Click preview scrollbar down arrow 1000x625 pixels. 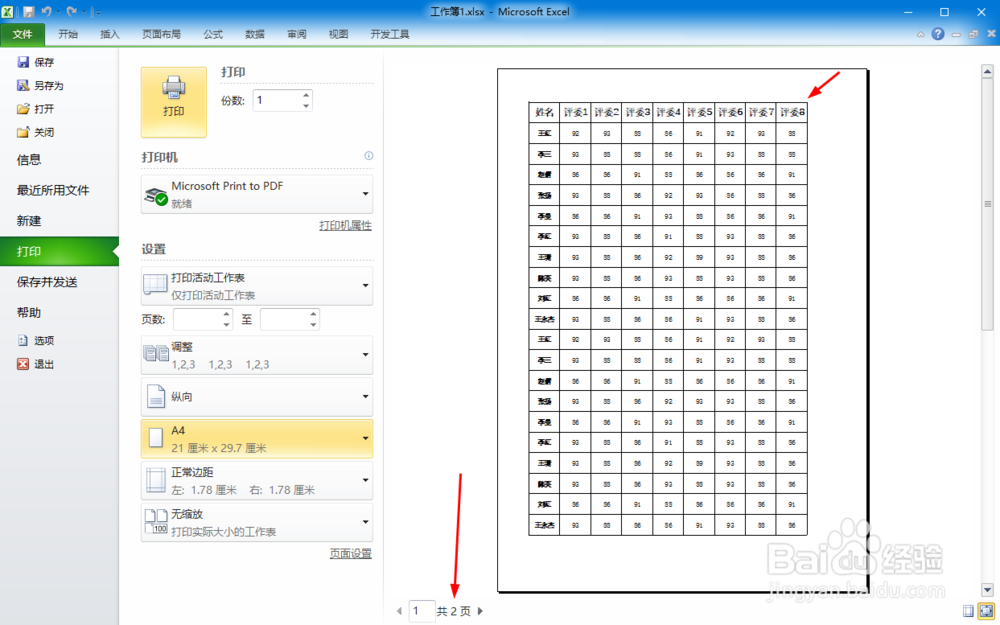coord(987,590)
